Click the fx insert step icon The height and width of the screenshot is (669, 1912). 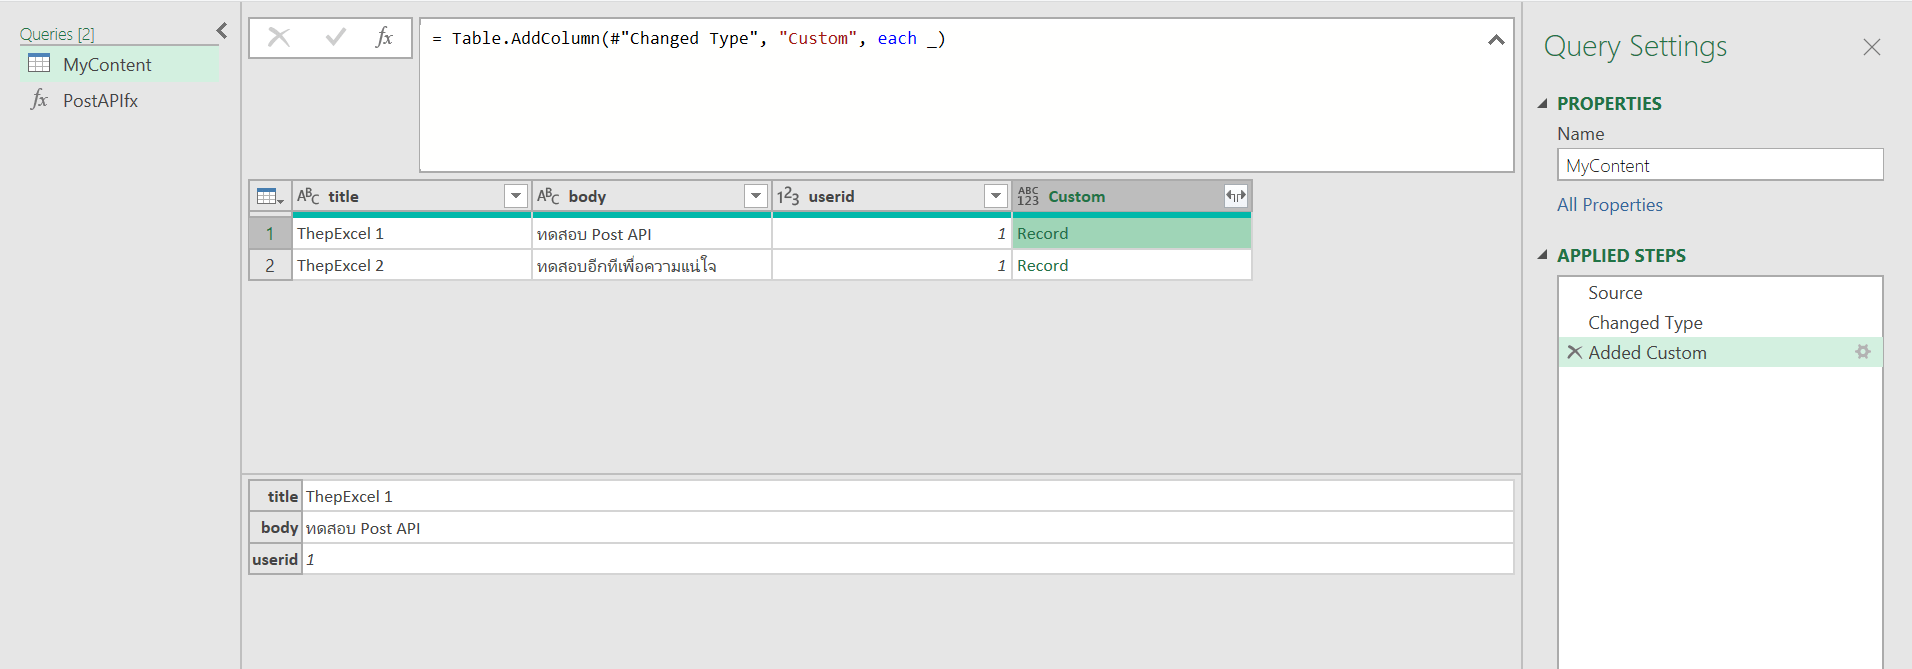(x=384, y=38)
